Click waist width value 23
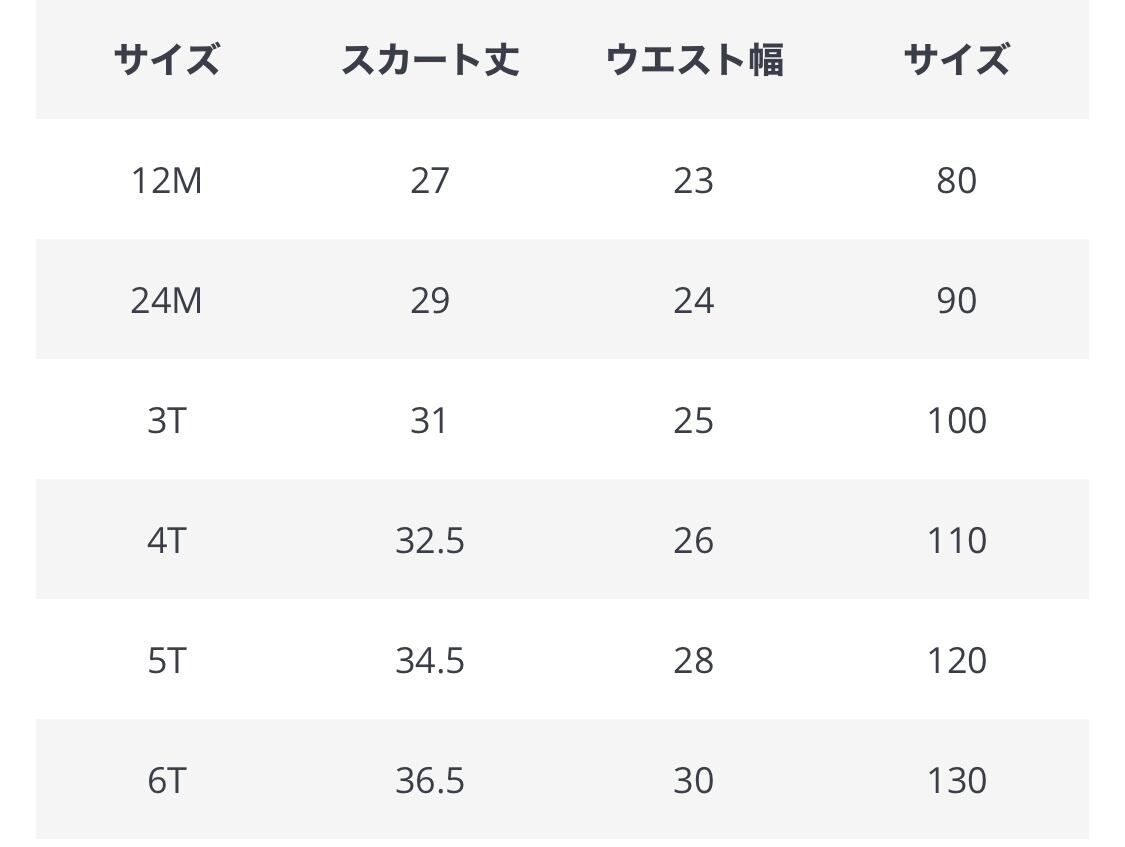This screenshot has width=1125, height=847. 693,181
